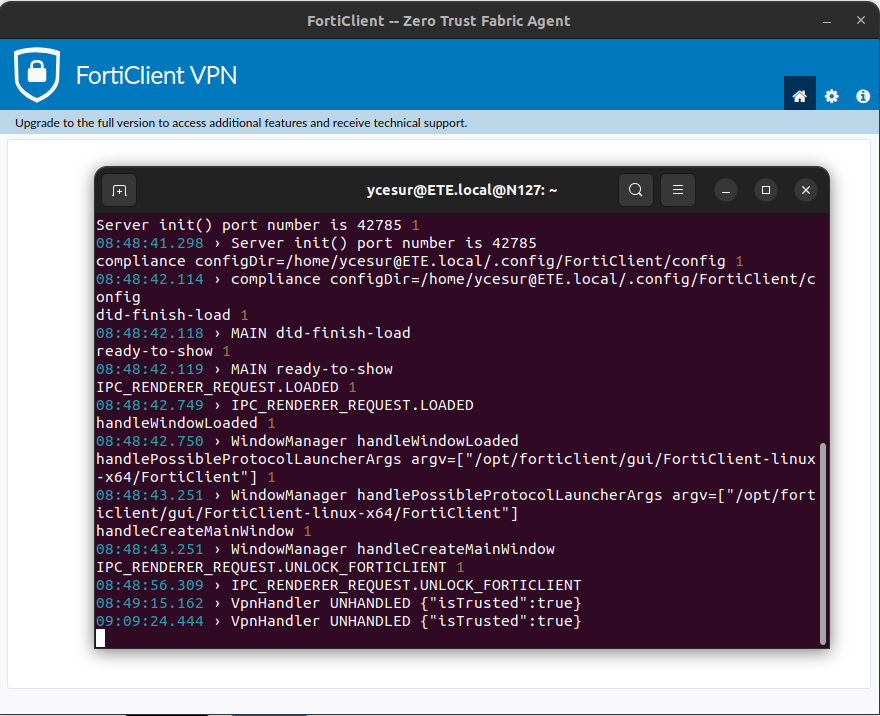Image resolution: width=880 pixels, height=716 pixels.
Task: Minimize the FortiClient window
Action: pyautogui.click(x=827, y=21)
